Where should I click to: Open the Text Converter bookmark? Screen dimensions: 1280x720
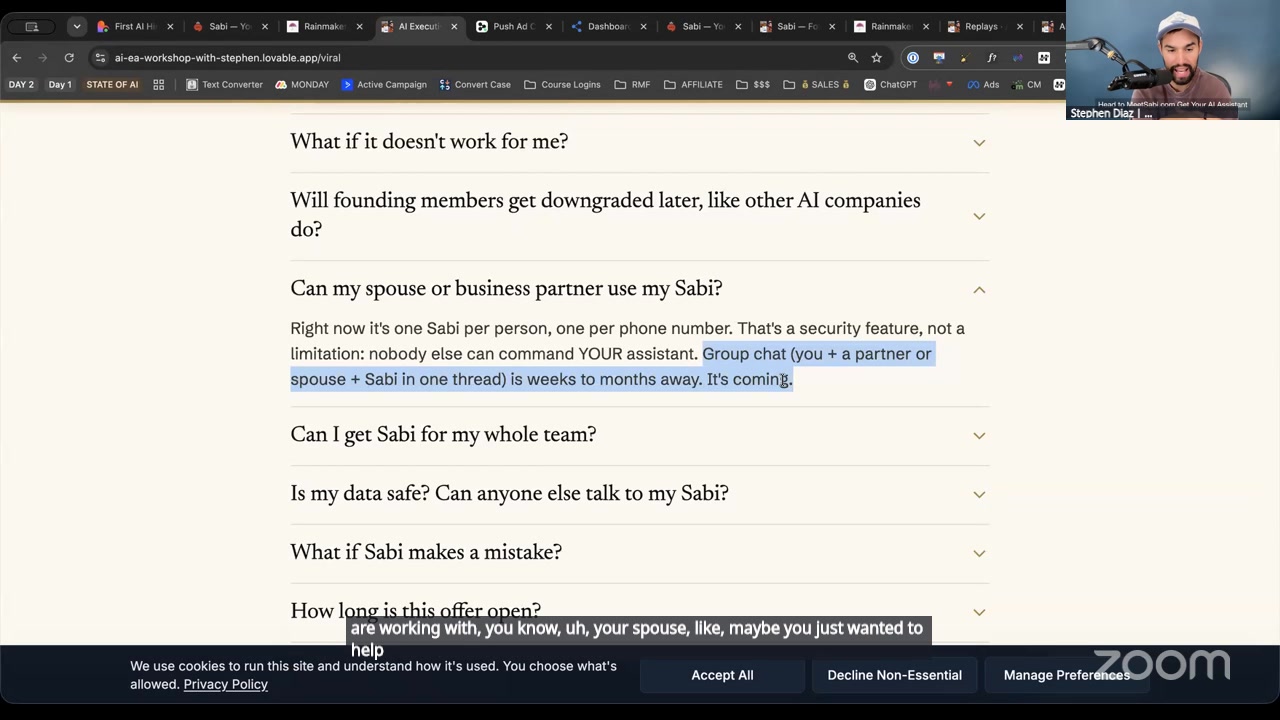point(225,85)
